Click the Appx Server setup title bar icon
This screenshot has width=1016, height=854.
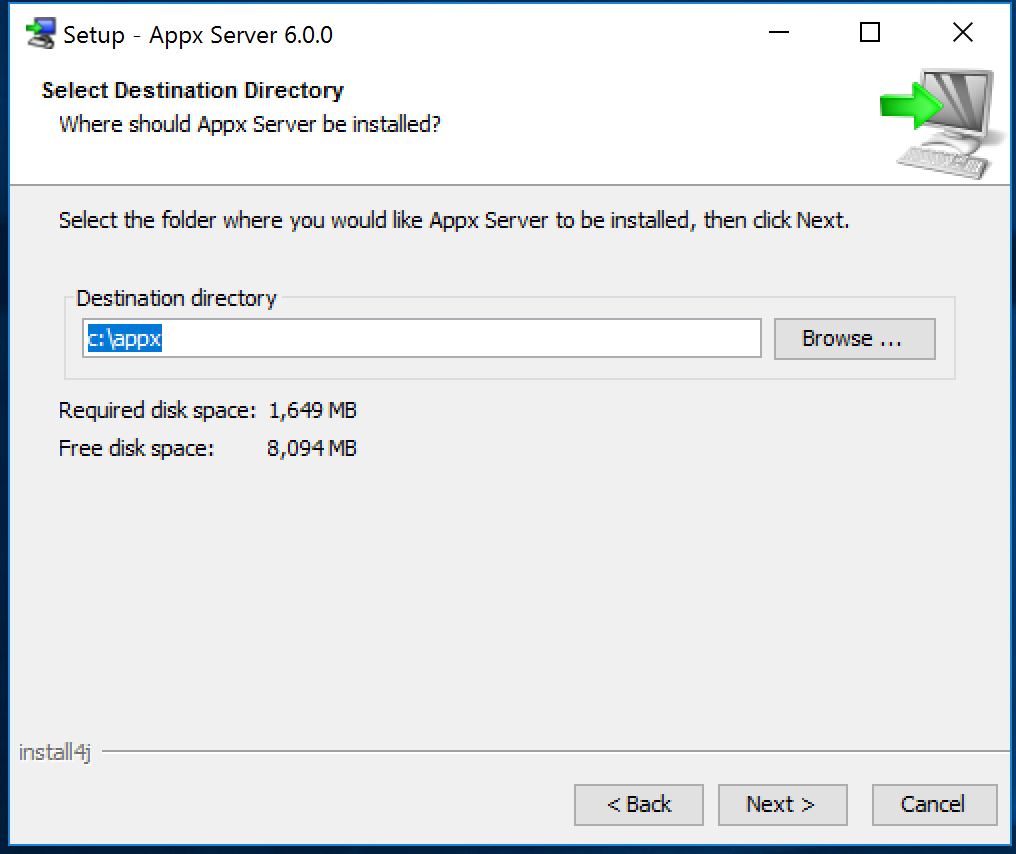[41, 34]
